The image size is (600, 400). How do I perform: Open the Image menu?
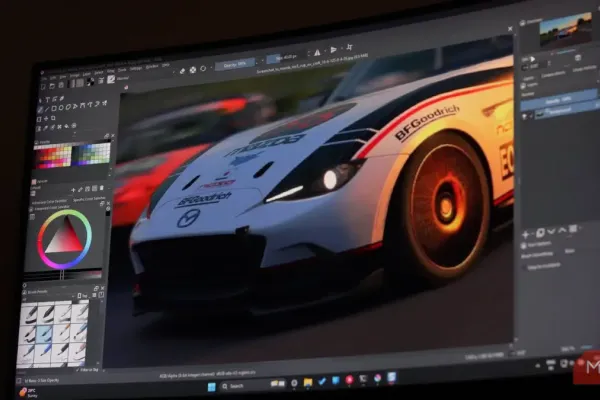point(75,75)
